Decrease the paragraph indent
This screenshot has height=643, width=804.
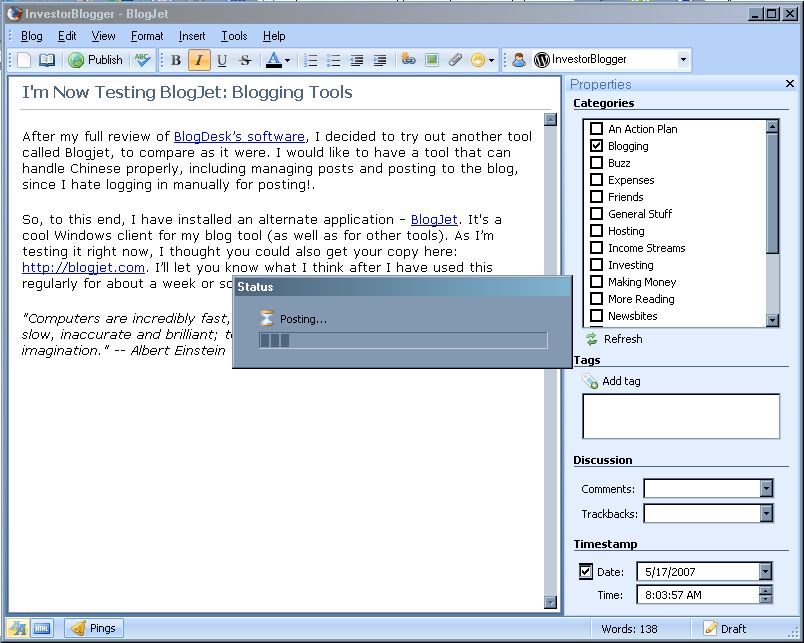(x=356, y=60)
